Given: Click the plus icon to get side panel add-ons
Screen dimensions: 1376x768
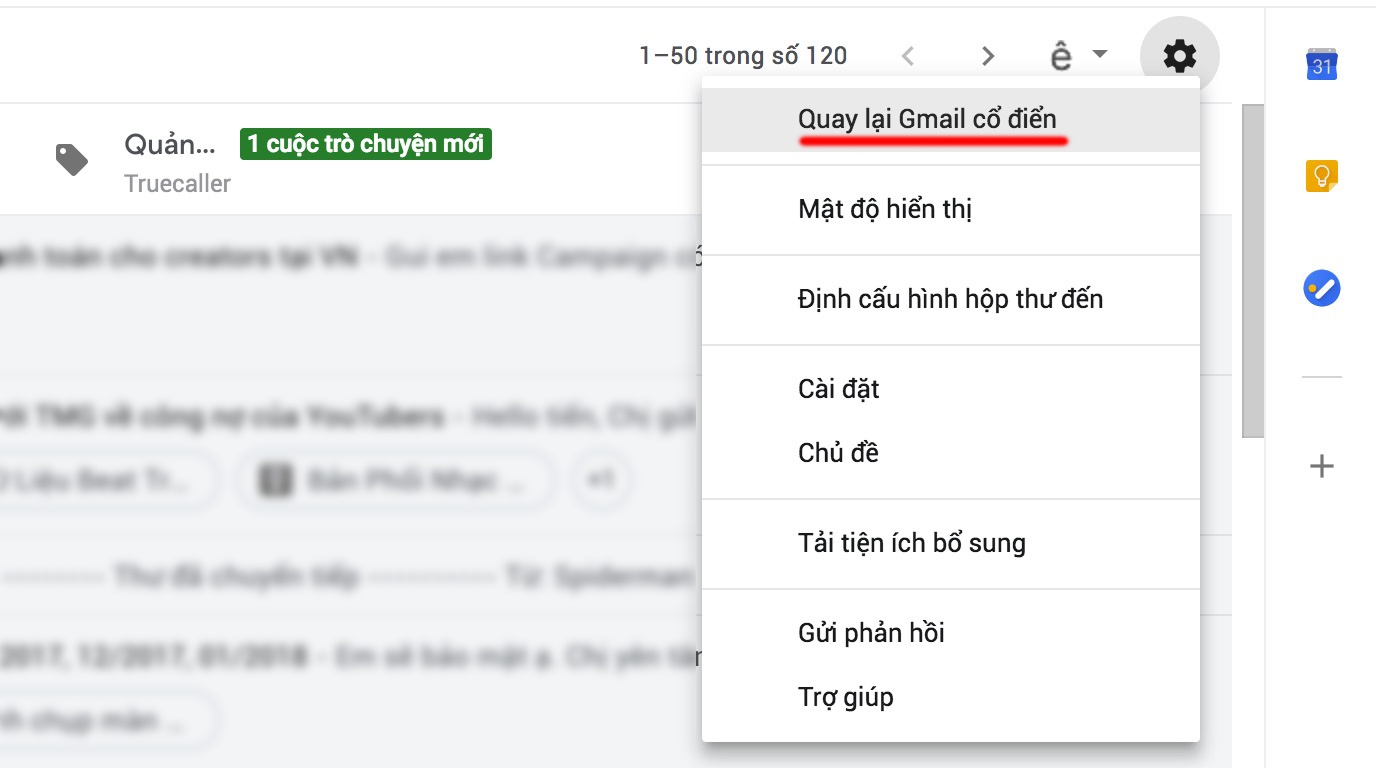Looking at the screenshot, I should [1322, 465].
